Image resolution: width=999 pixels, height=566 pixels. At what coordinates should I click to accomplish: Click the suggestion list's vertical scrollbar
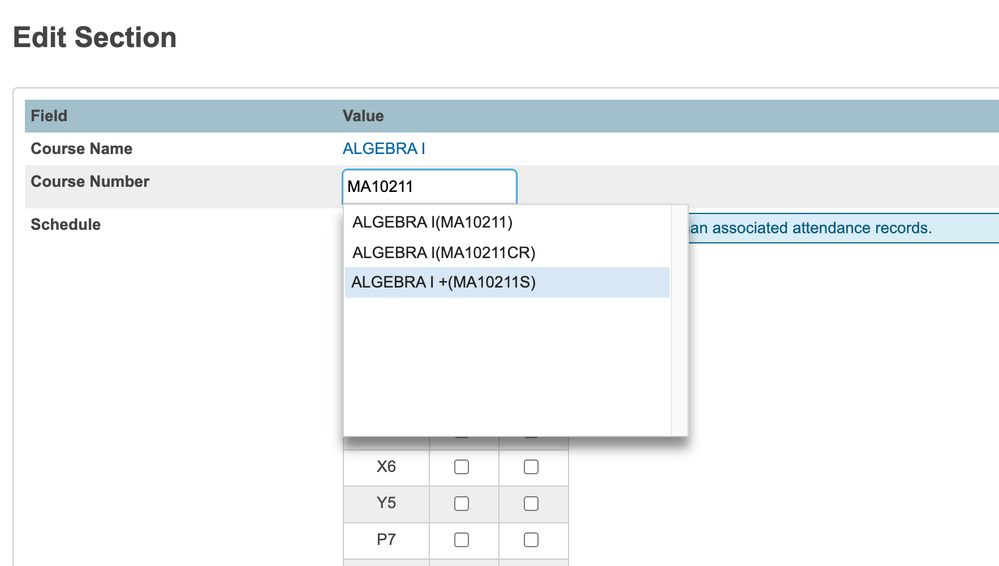pos(679,320)
